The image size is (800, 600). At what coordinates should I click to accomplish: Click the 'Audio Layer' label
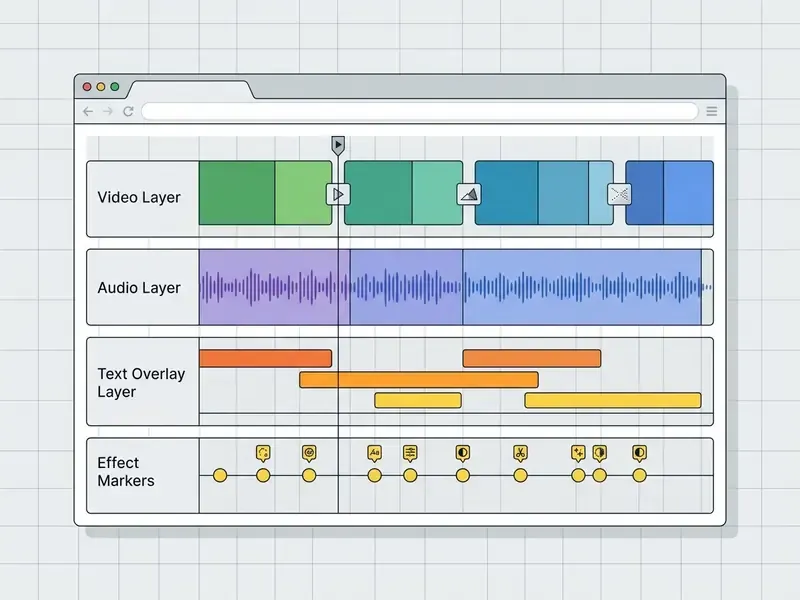[x=139, y=288]
